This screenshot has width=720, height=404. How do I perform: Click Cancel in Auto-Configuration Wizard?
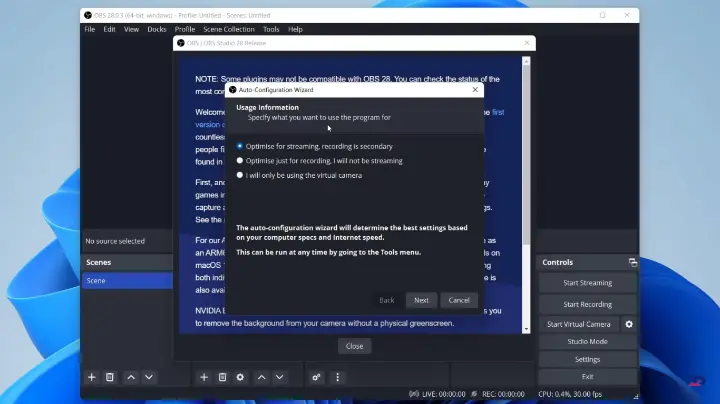(459, 300)
